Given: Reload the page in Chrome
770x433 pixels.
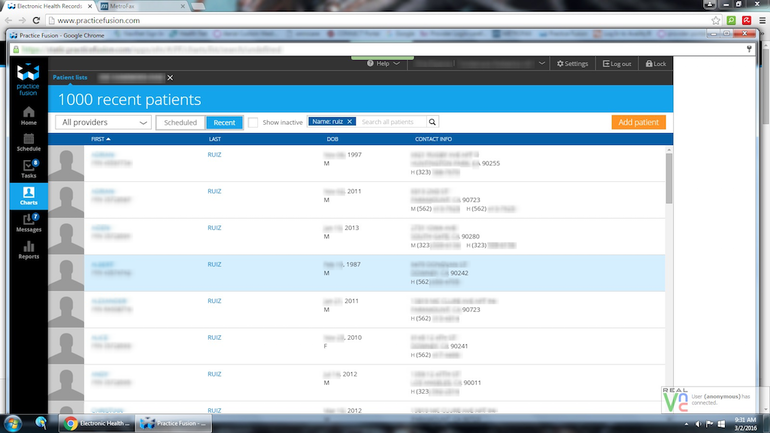Looking at the screenshot, I should click(x=36, y=20).
